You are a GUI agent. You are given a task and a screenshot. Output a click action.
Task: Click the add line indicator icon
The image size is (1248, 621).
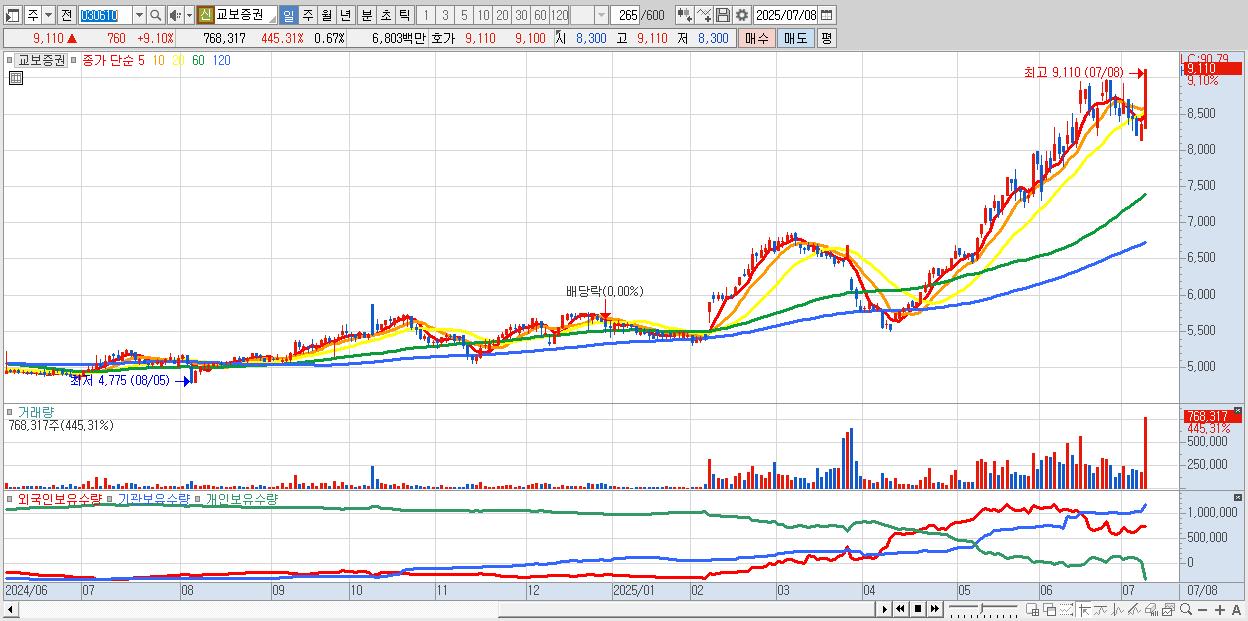point(704,15)
